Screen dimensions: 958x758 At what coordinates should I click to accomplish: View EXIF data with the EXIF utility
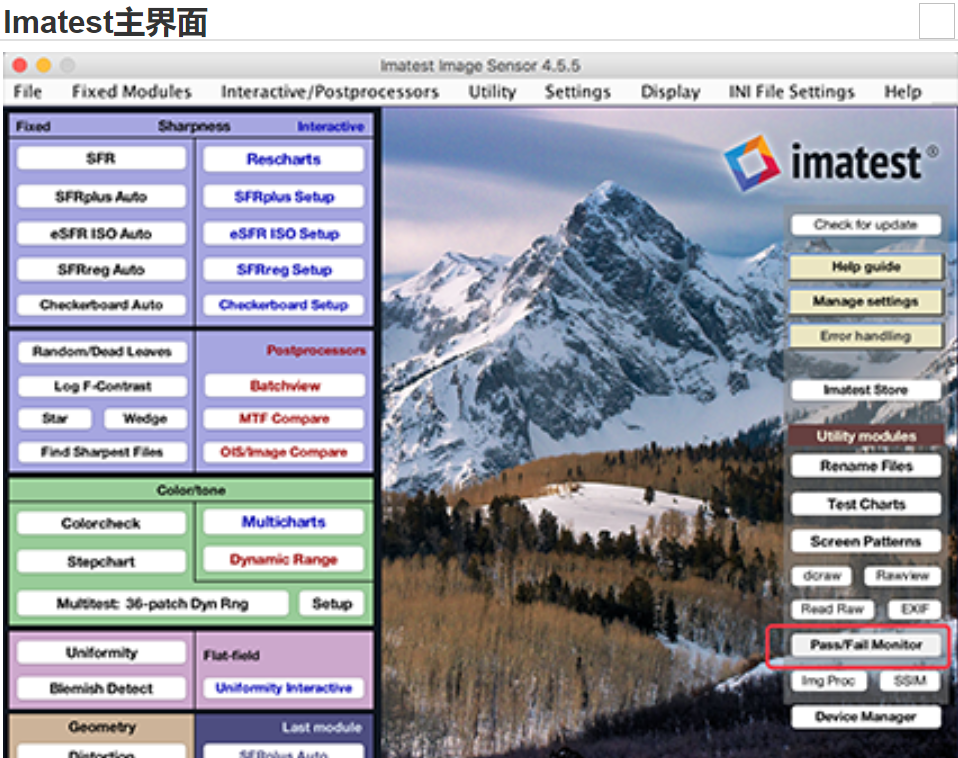[913, 609]
